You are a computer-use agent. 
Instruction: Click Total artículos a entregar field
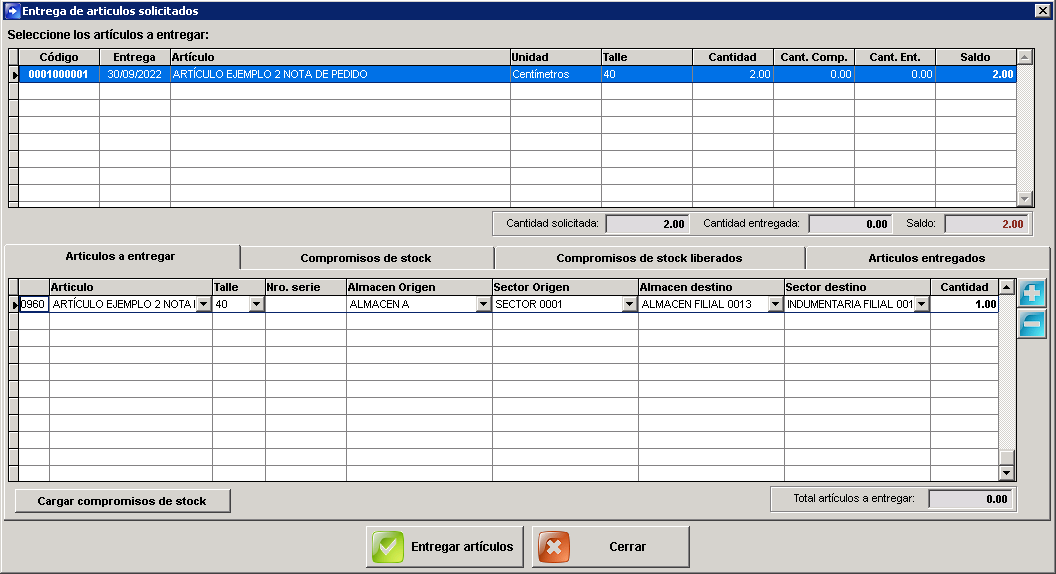[x=970, y=499]
